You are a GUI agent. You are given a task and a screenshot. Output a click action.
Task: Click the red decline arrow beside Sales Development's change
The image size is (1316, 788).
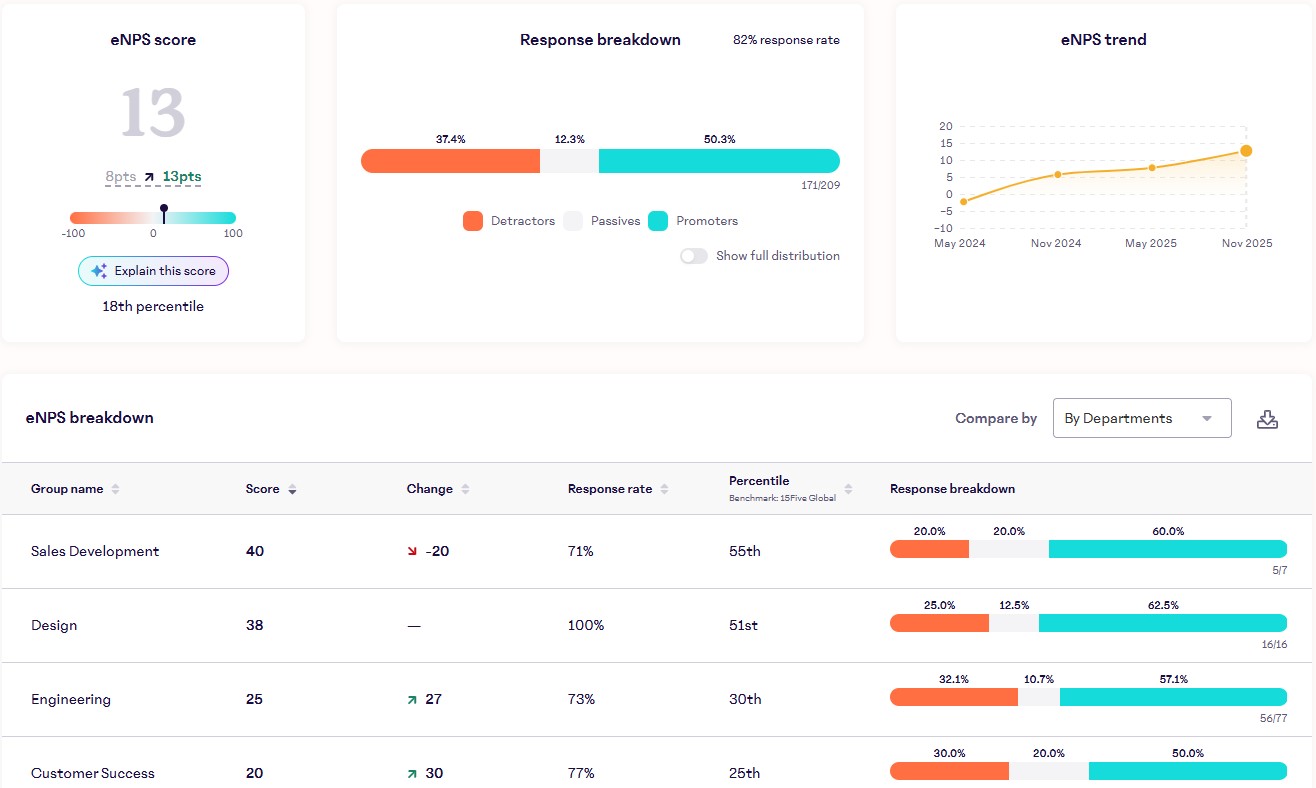412,550
